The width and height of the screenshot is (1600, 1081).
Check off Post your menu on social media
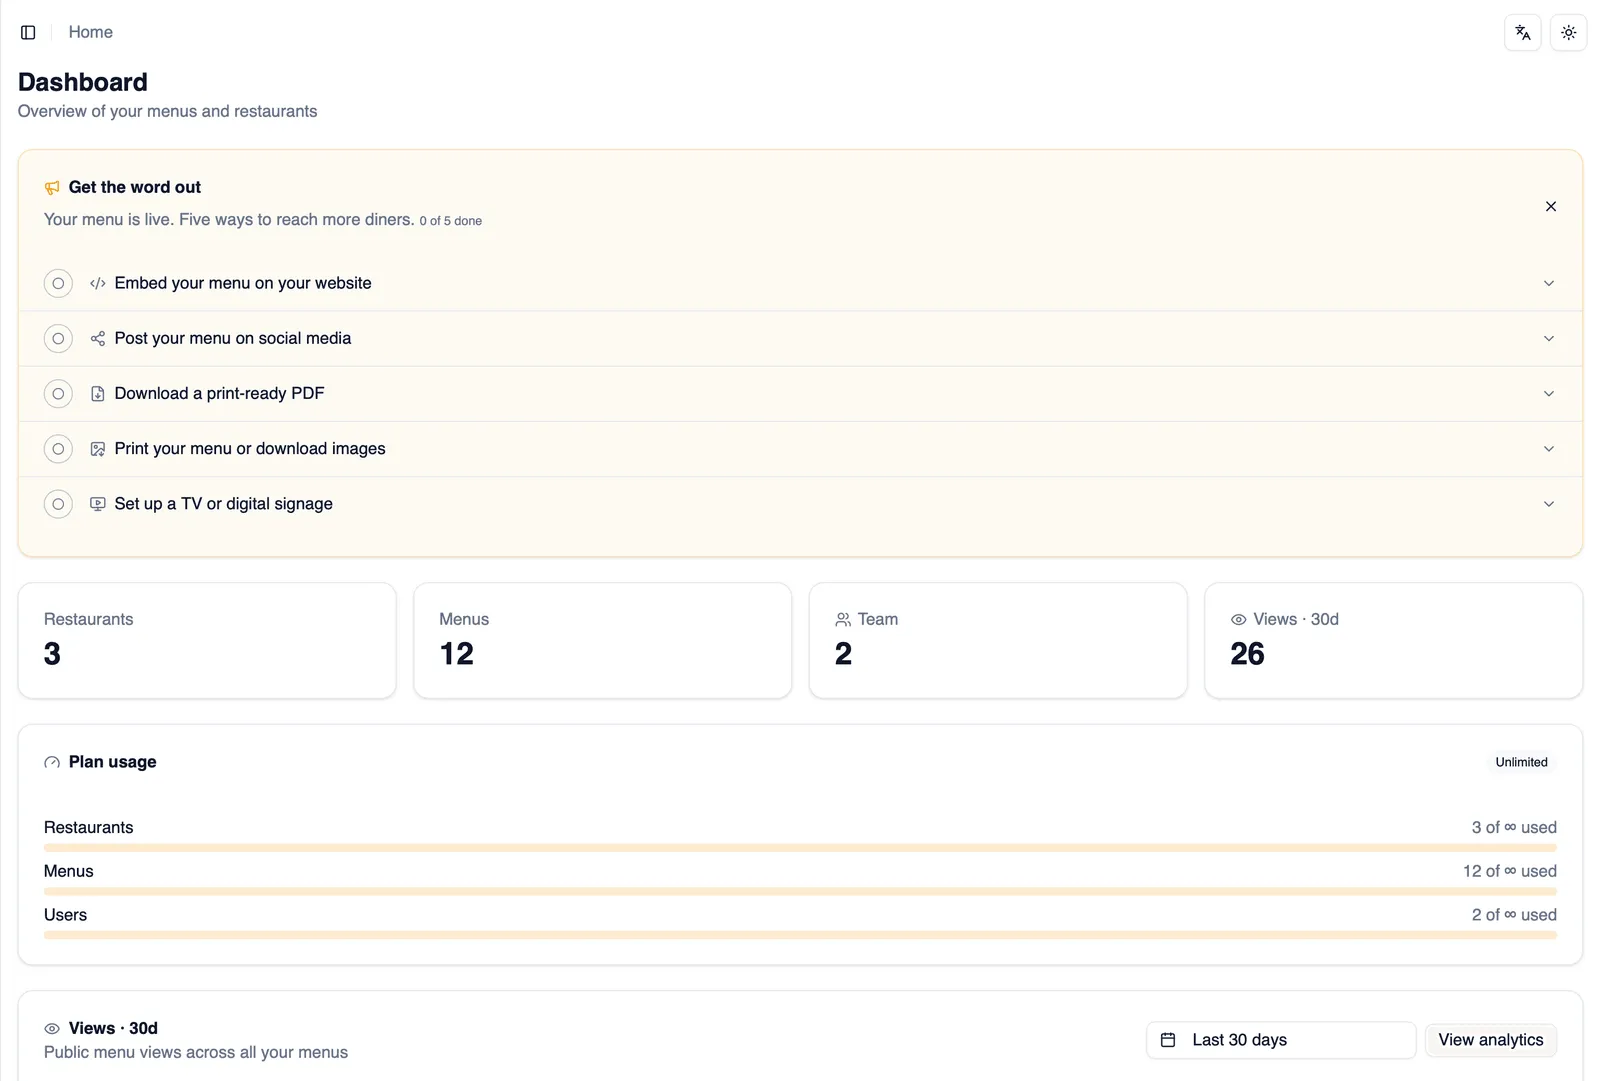click(58, 338)
